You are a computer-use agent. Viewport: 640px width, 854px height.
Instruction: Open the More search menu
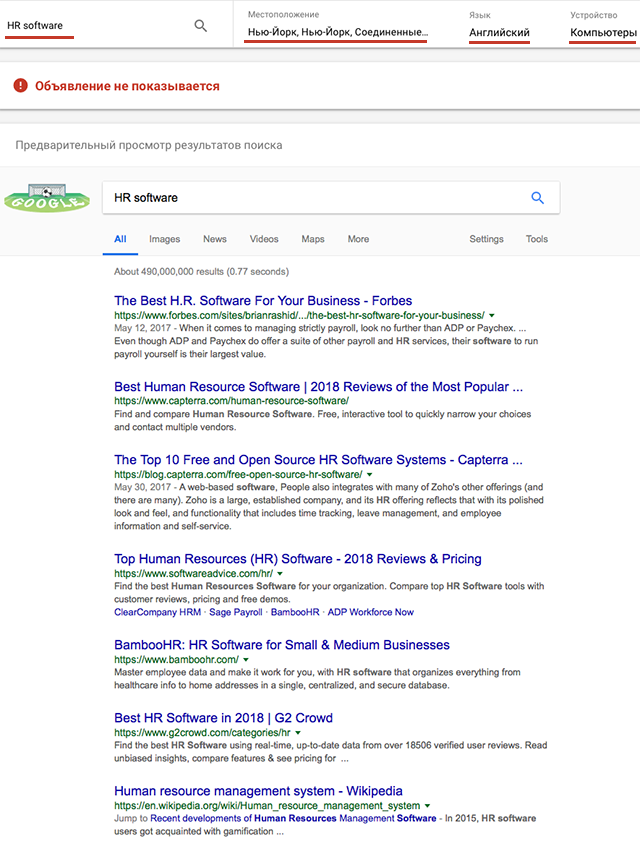(358, 239)
